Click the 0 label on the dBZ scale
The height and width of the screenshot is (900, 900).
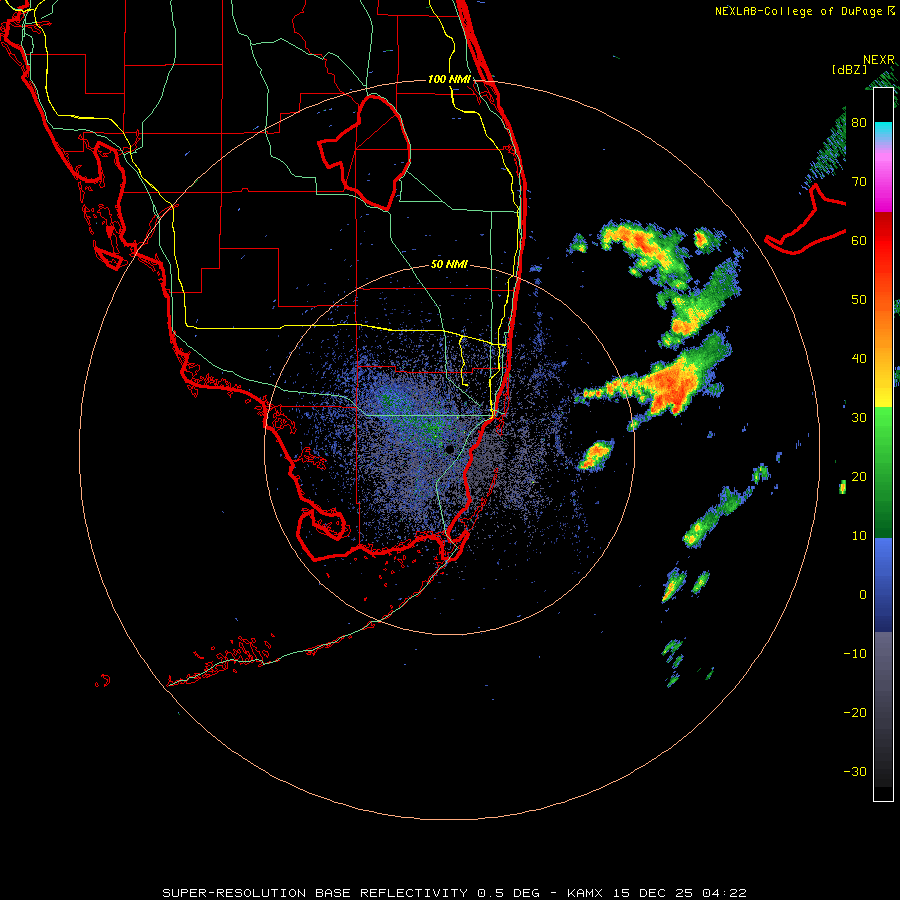pyautogui.click(x=863, y=595)
